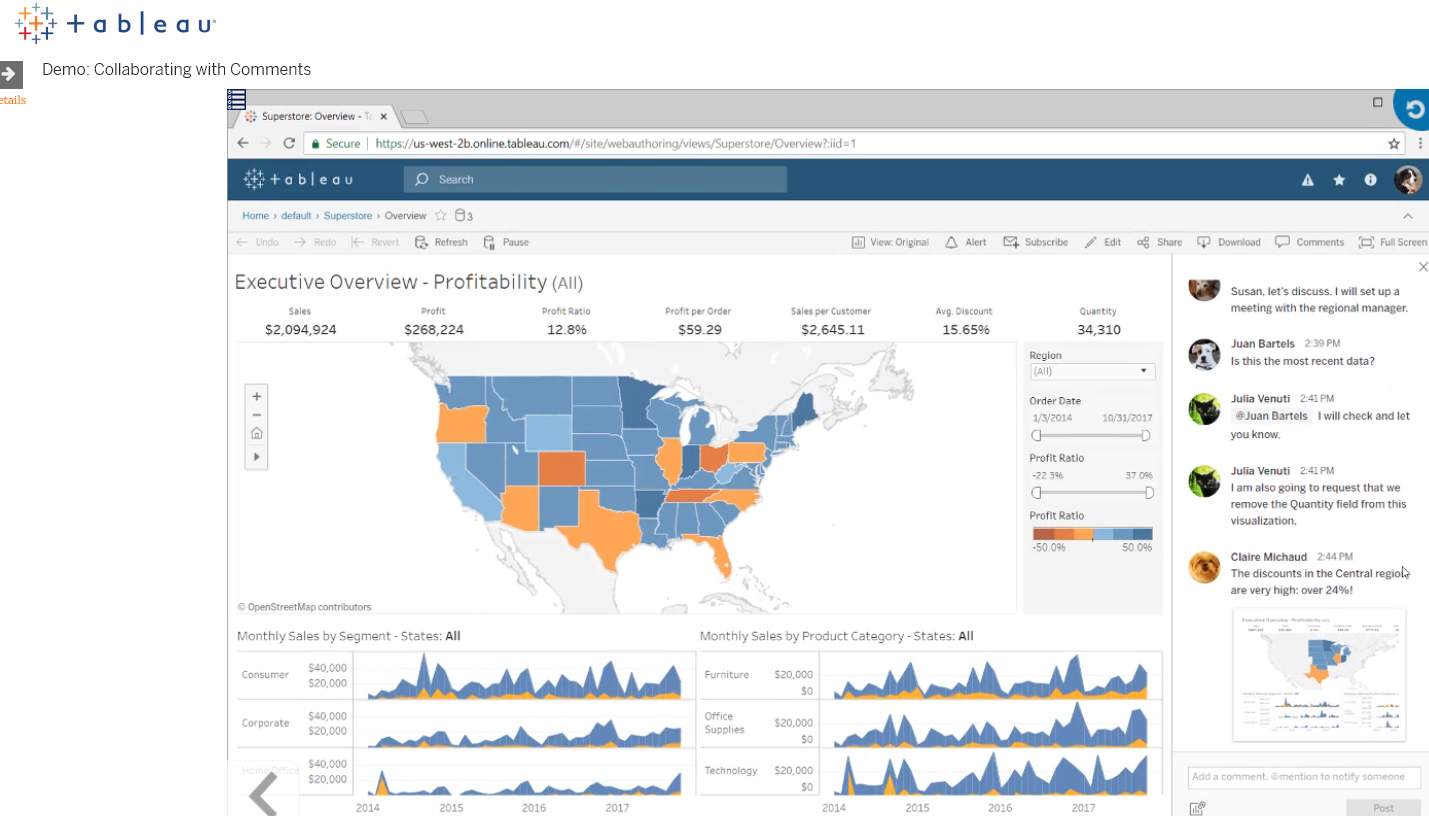
Task: Click the Profit Ratio color legend bar
Action: click(1092, 534)
